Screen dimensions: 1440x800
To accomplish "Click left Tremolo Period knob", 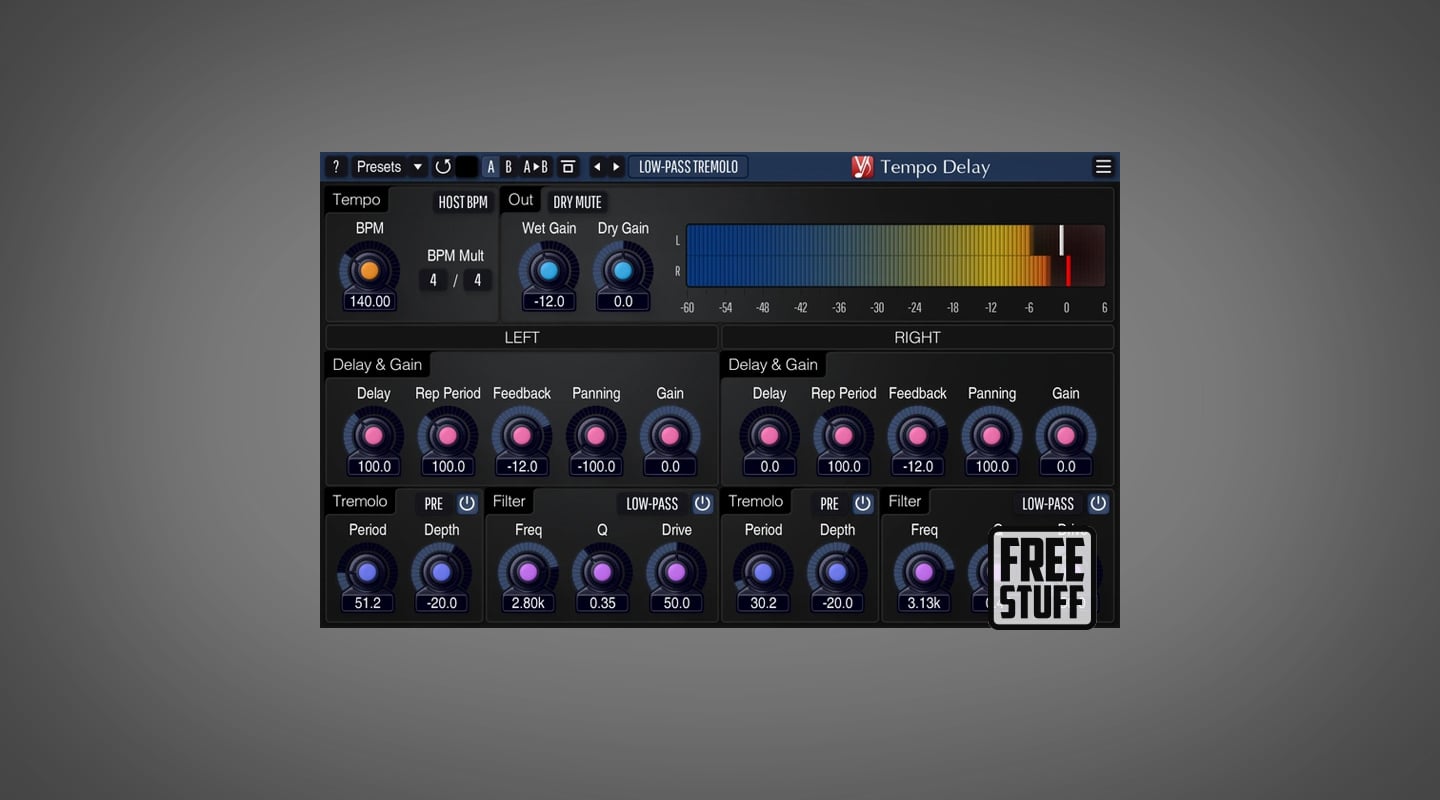I will [367, 572].
